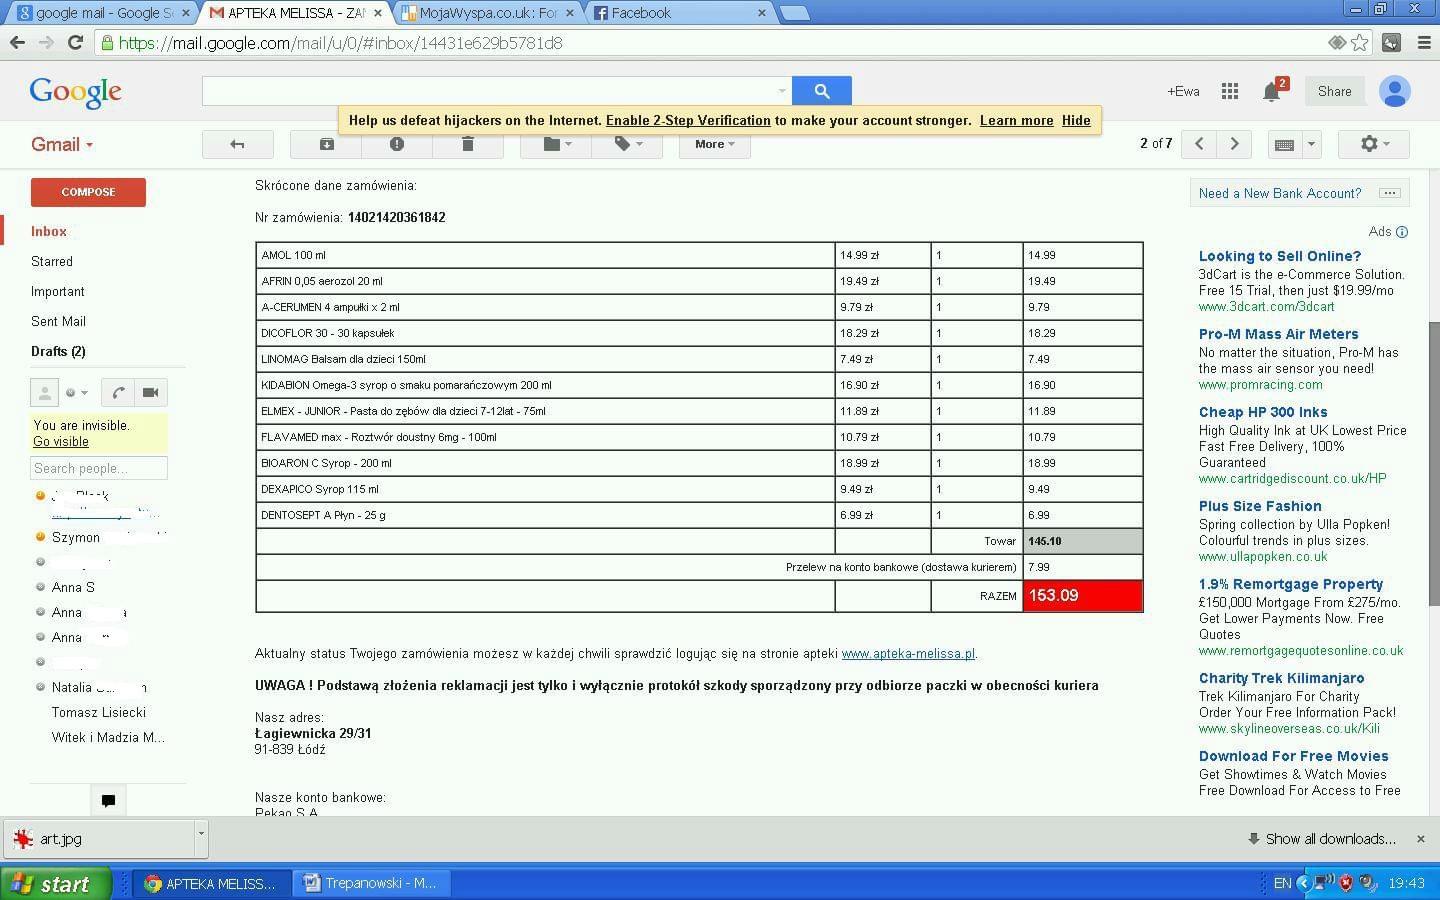This screenshot has height=900, width=1440.
Task: Click Learn more in the yellow banner
Action: tap(1016, 120)
